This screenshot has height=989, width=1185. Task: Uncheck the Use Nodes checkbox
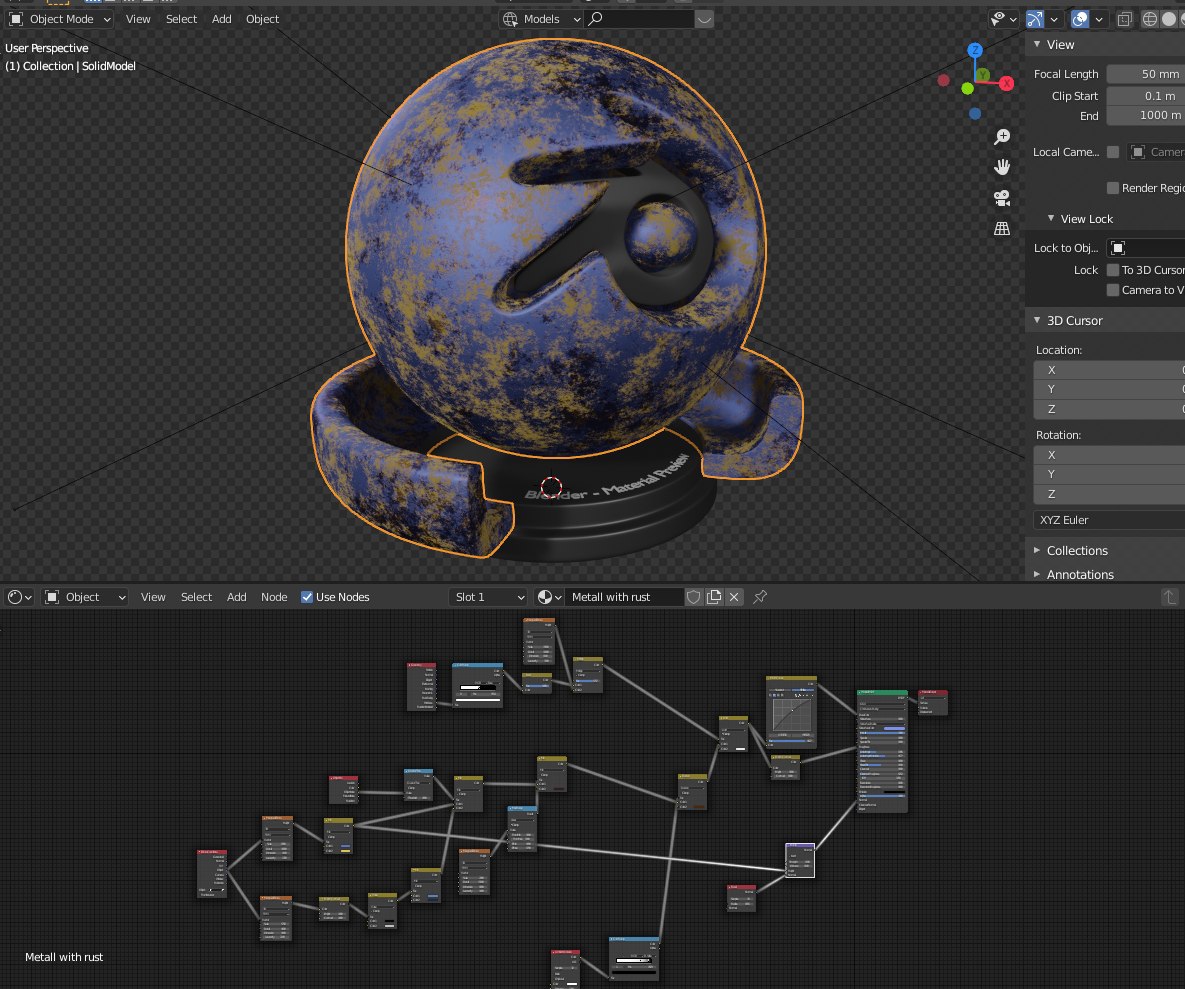(x=307, y=597)
